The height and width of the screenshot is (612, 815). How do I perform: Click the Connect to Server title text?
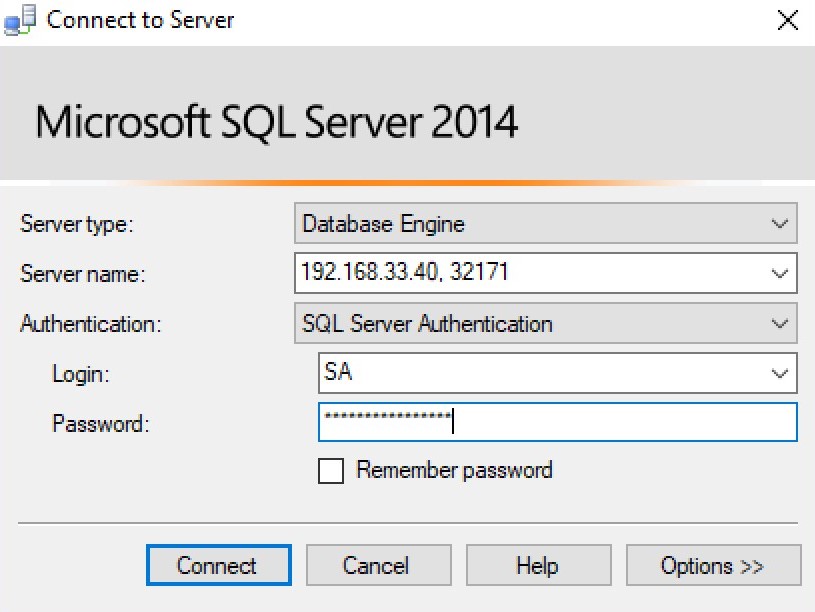pyautogui.click(x=140, y=20)
